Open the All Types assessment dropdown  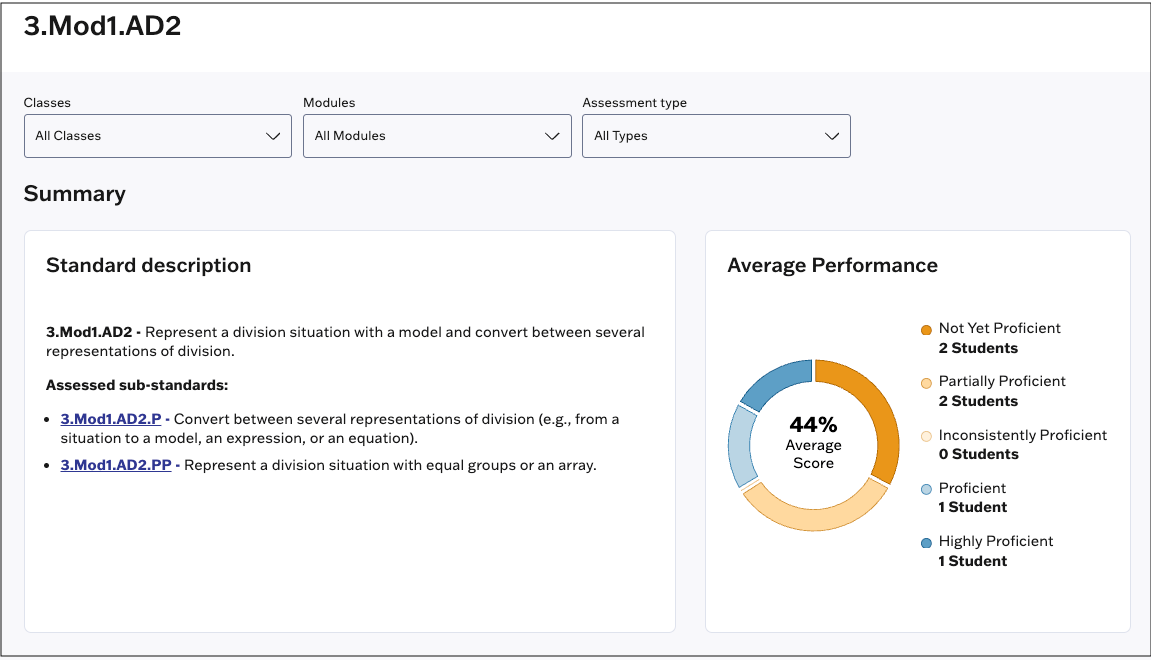tap(716, 136)
